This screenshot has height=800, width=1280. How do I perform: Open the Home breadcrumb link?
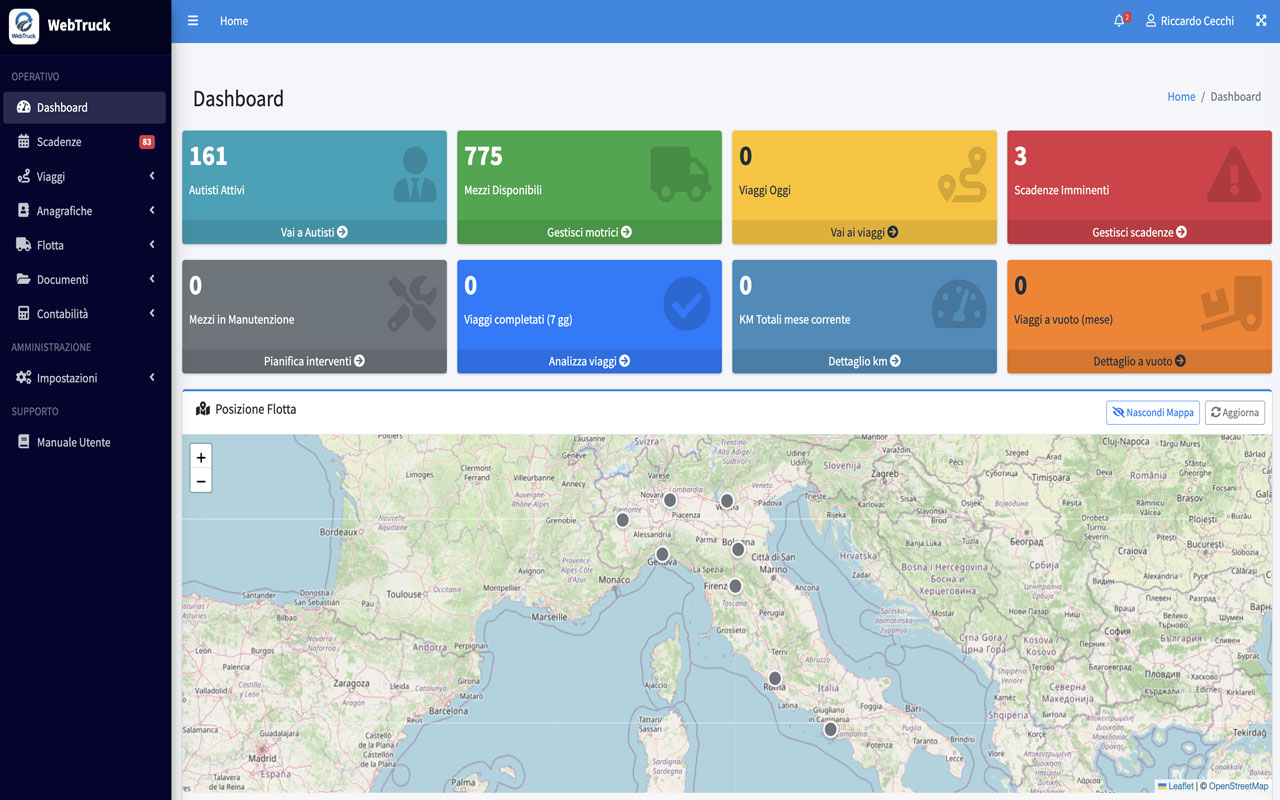1181,96
